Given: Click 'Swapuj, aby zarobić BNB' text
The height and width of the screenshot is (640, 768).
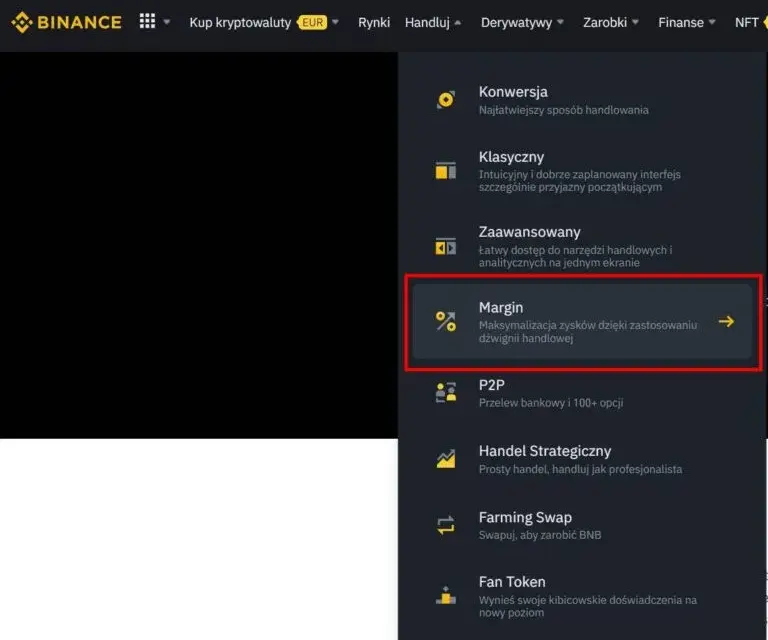Looking at the screenshot, I should point(540,535).
